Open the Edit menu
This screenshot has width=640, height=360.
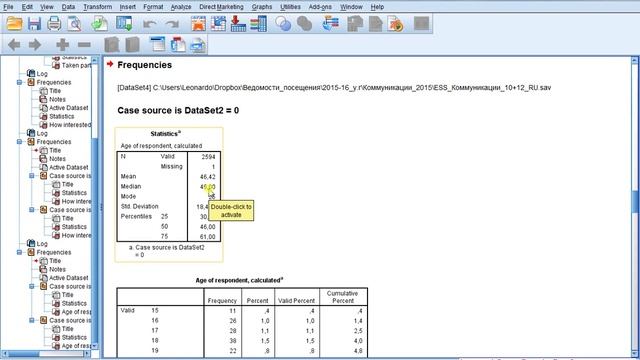click(27, 7)
